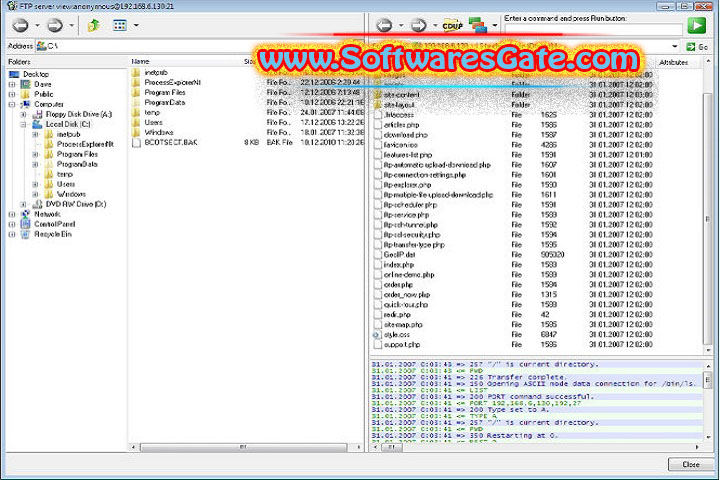Screen dimensions: 720x480
Task: Select Users folder in file list
Action: coord(153,123)
